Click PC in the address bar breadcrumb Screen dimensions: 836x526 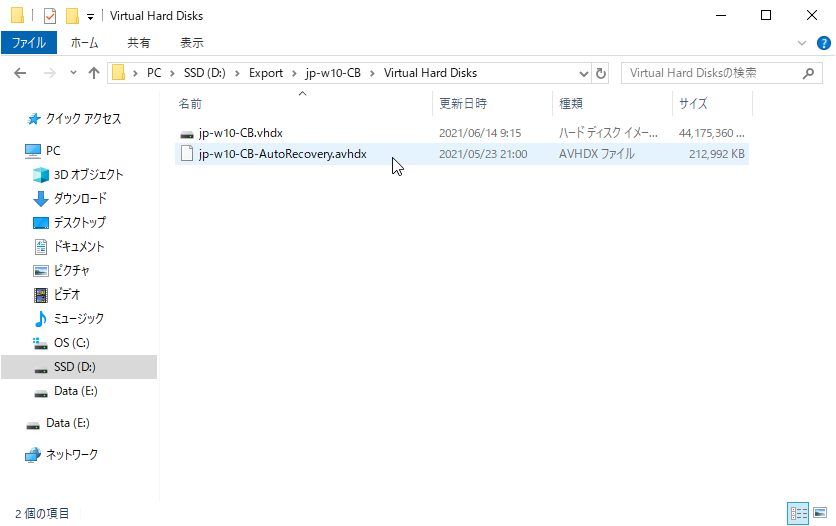pos(154,73)
